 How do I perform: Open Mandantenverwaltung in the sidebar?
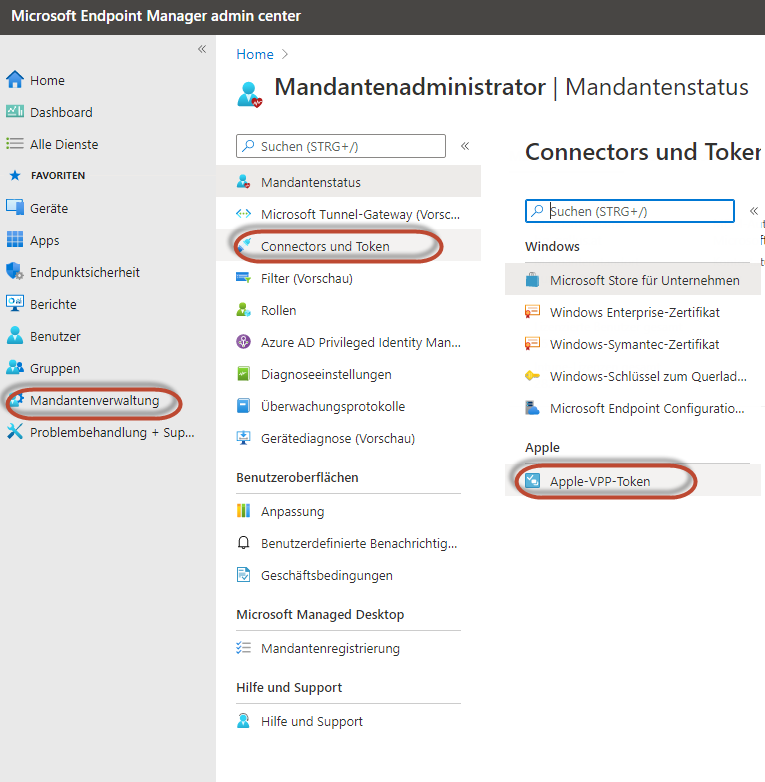pyautogui.click(x=94, y=400)
